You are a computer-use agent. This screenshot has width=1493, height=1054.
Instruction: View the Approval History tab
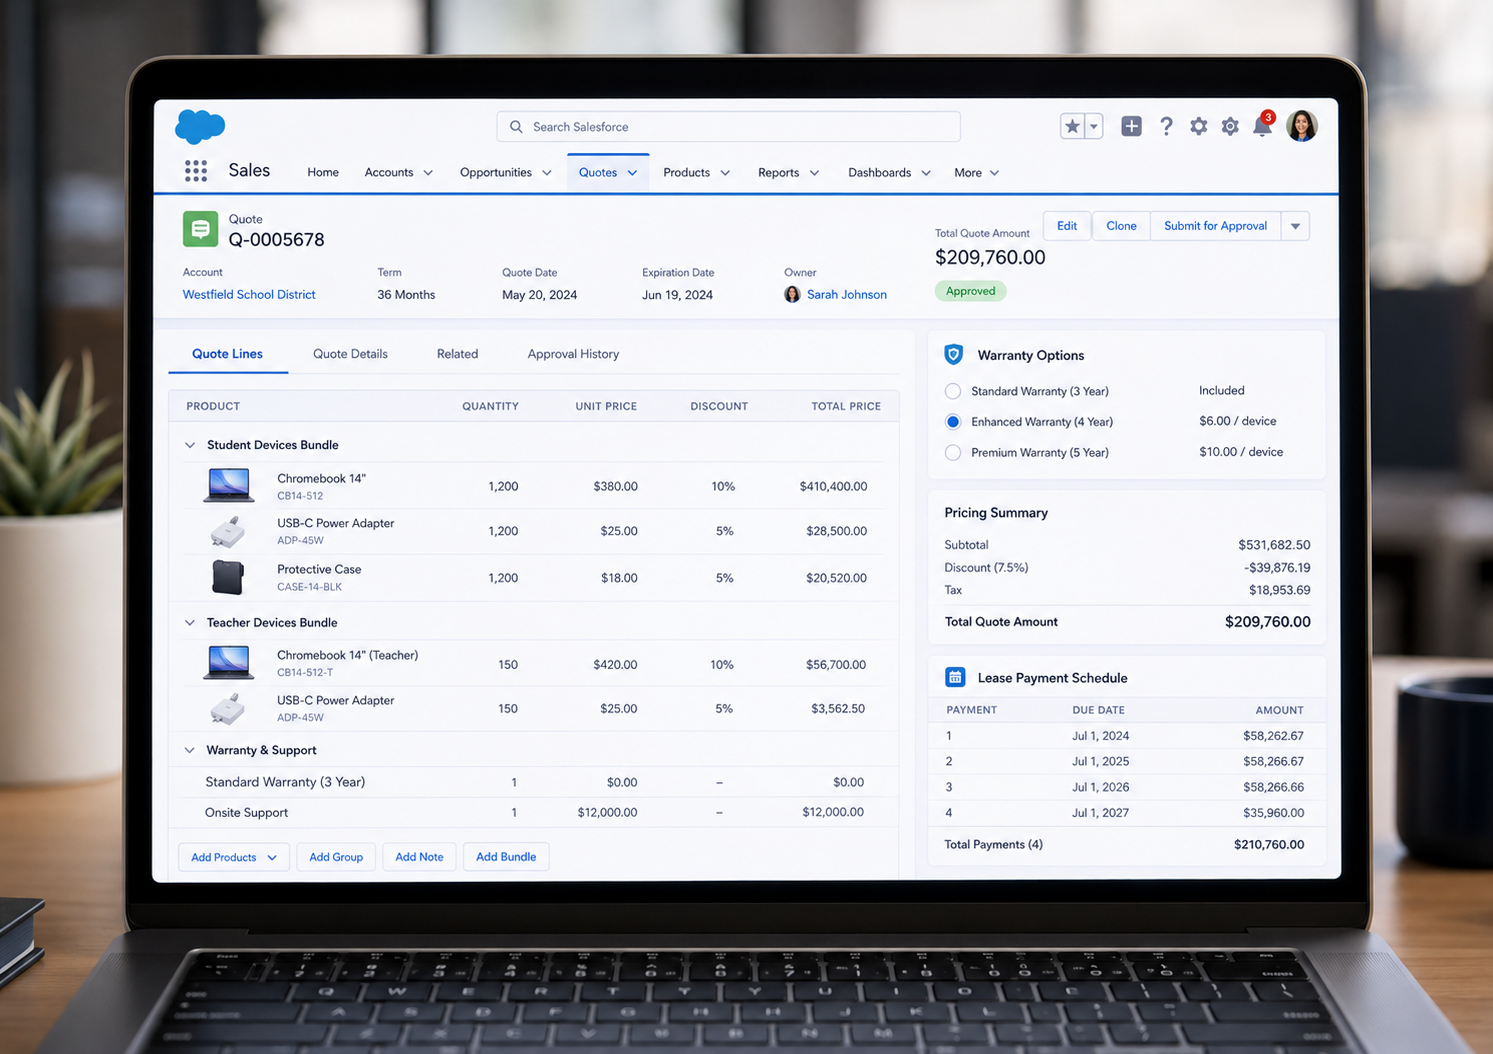tap(573, 354)
